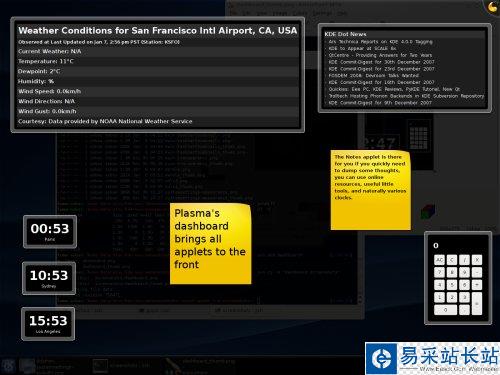Click calculator digit 4
This screenshot has height=375, width=500.
(x=439, y=285)
